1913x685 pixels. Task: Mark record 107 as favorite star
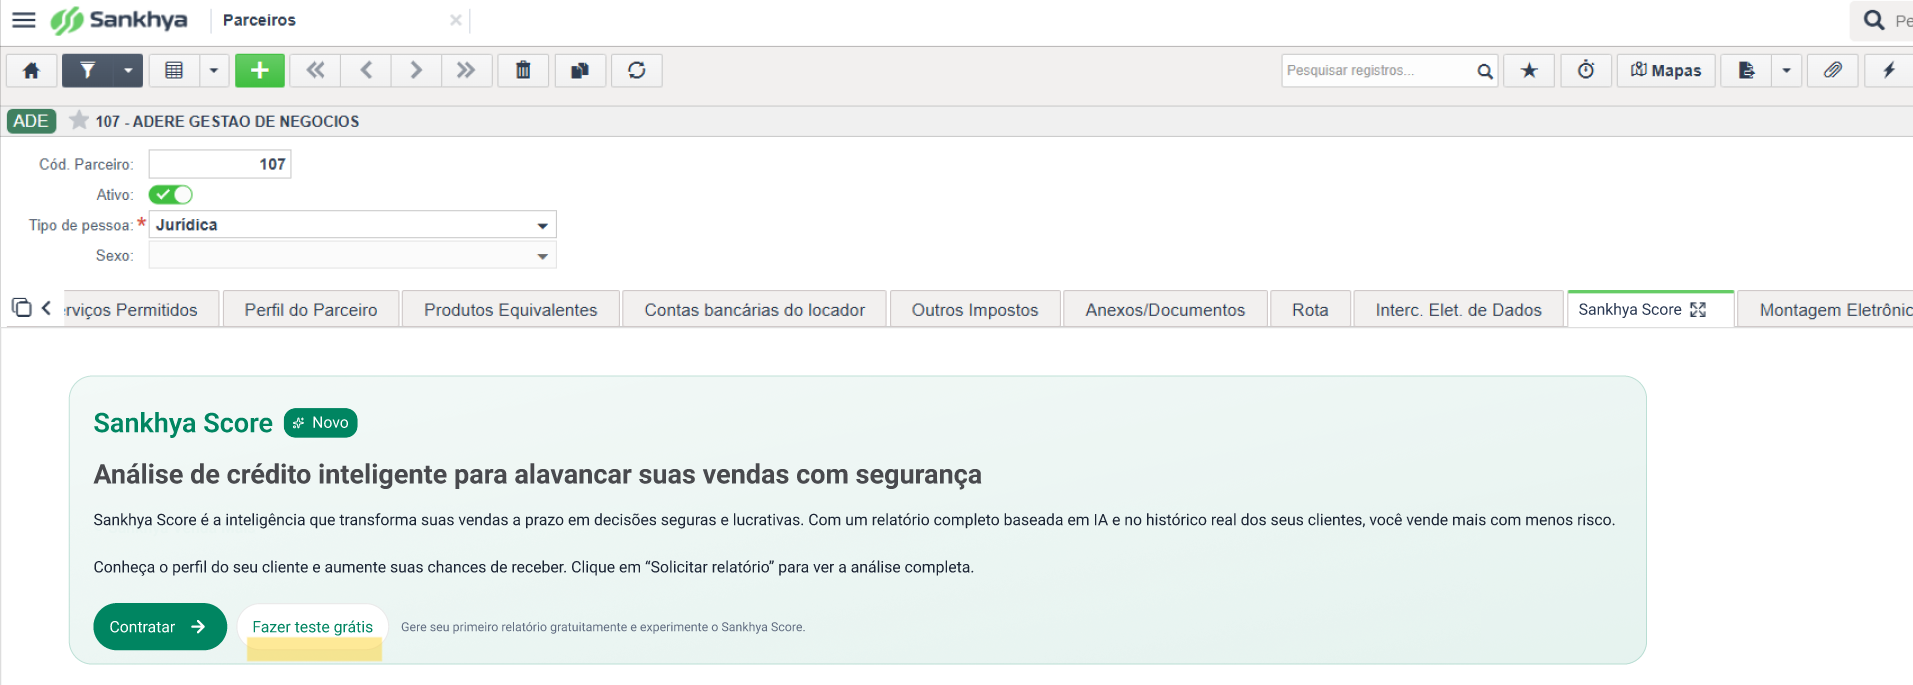tap(79, 120)
